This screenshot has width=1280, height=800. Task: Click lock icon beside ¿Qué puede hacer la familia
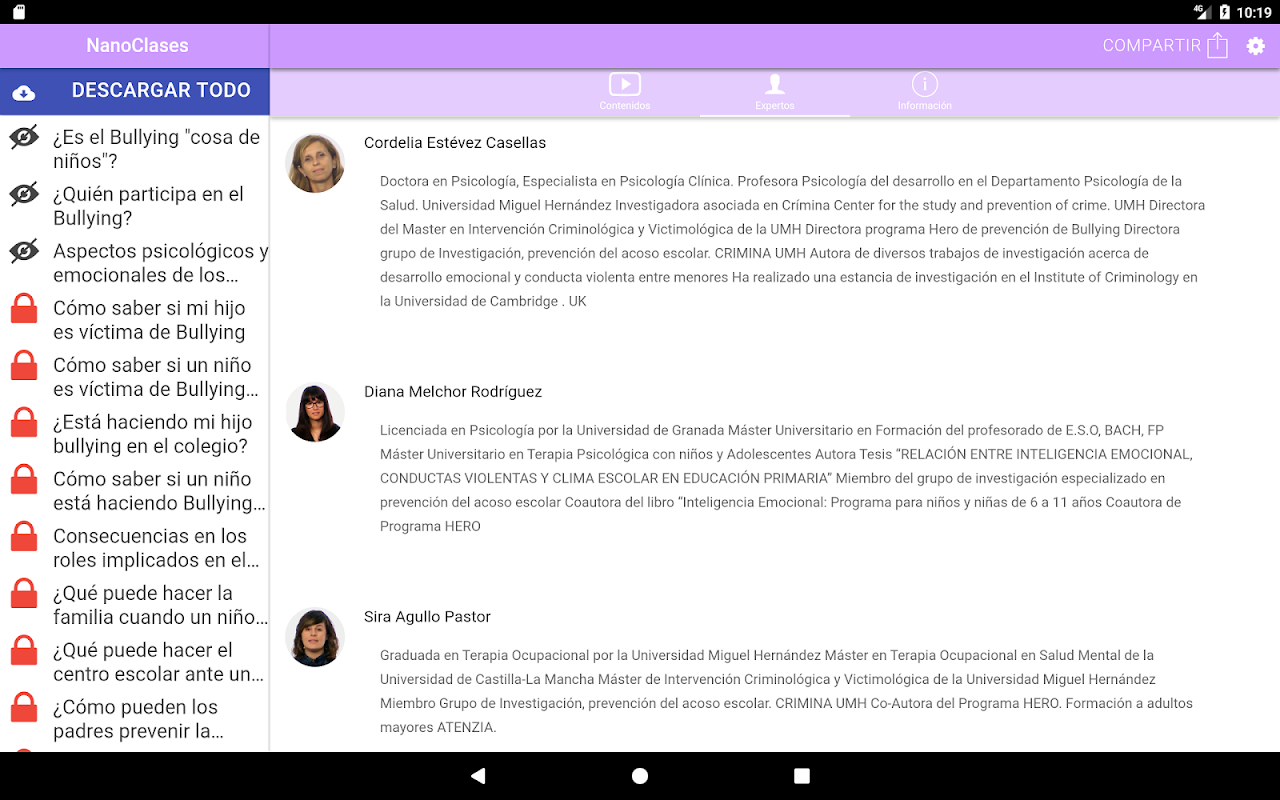click(24, 594)
